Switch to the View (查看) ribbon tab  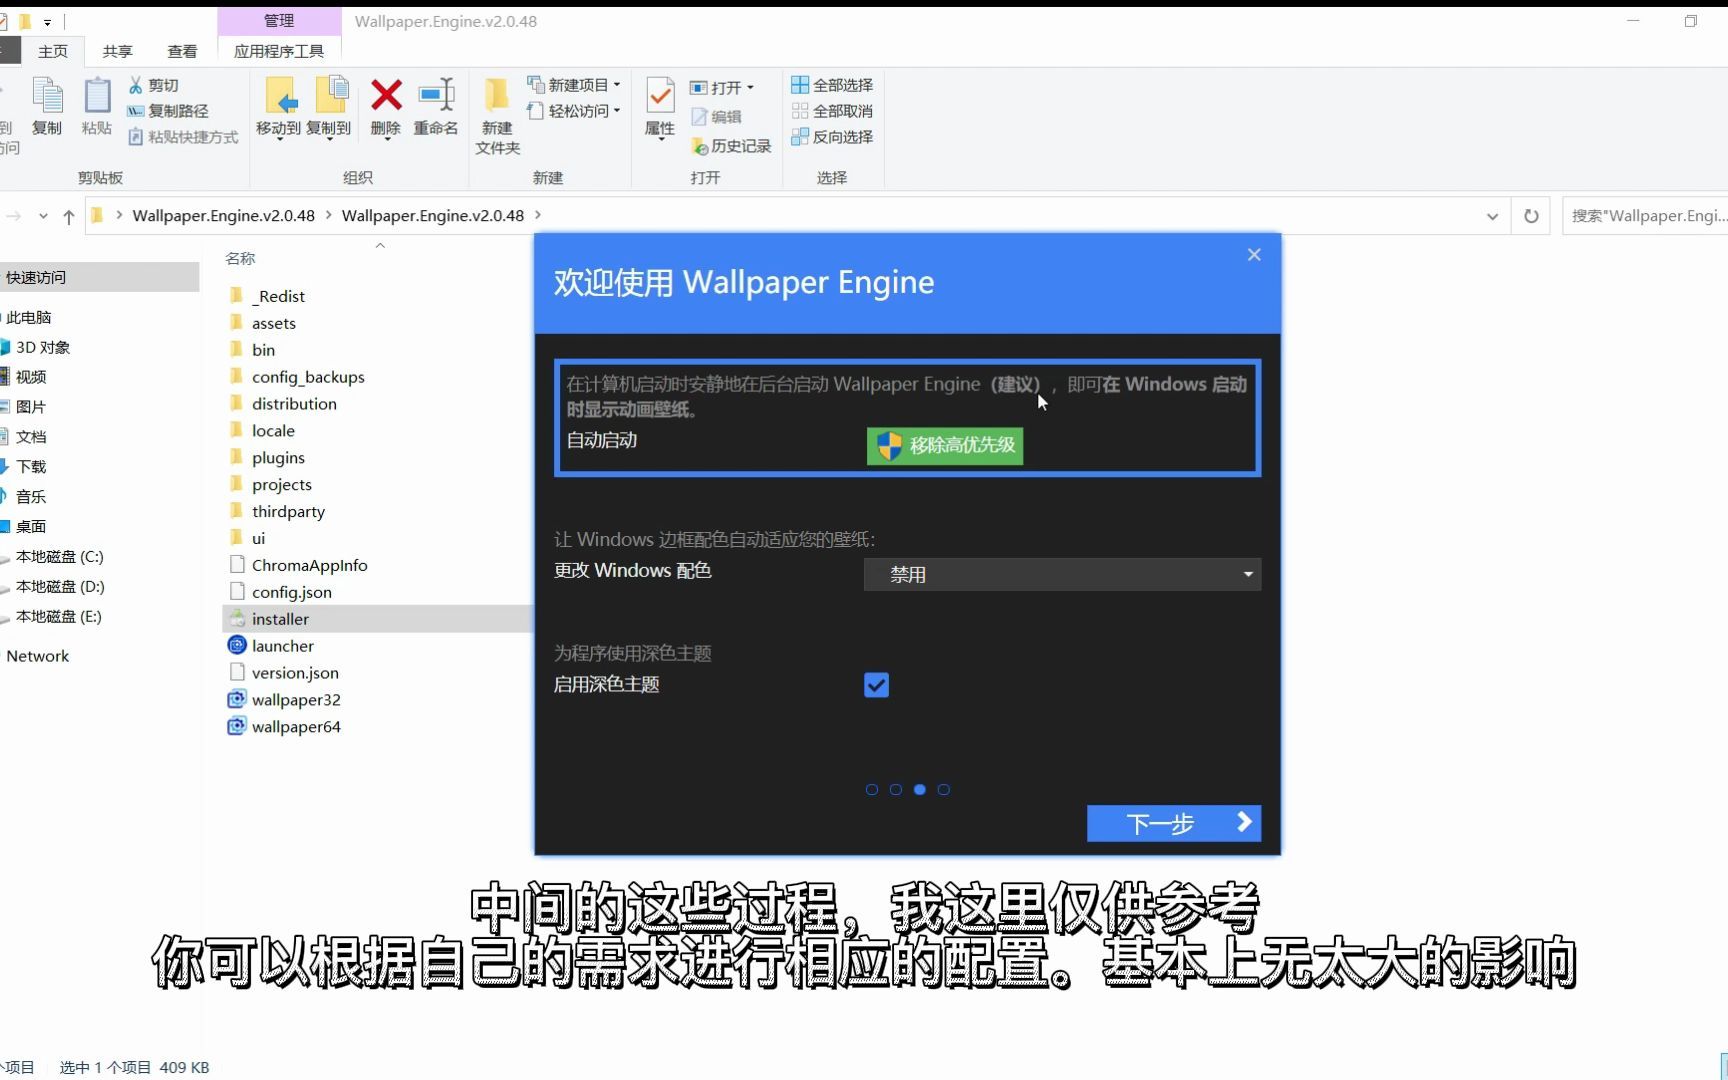tap(182, 51)
